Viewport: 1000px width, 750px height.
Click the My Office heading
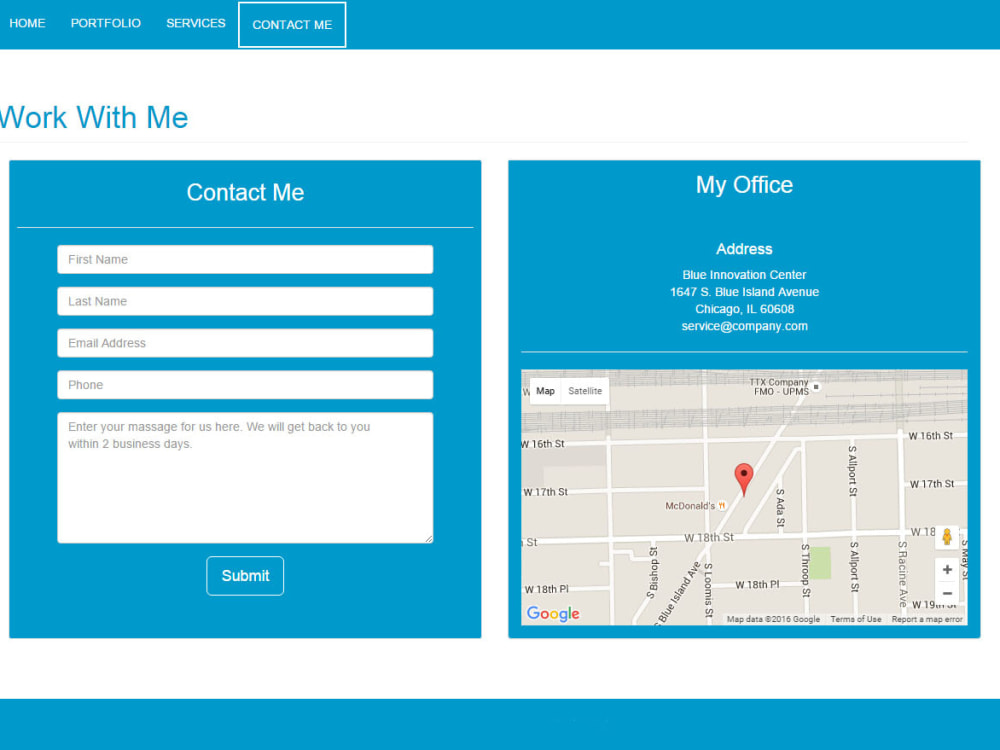click(x=744, y=185)
